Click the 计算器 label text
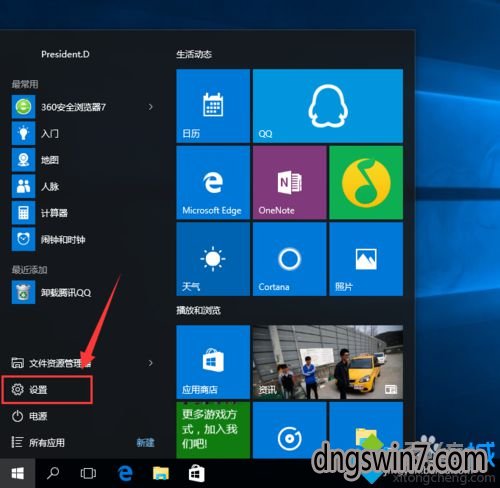This screenshot has height=488, width=500. [x=54, y=213]
